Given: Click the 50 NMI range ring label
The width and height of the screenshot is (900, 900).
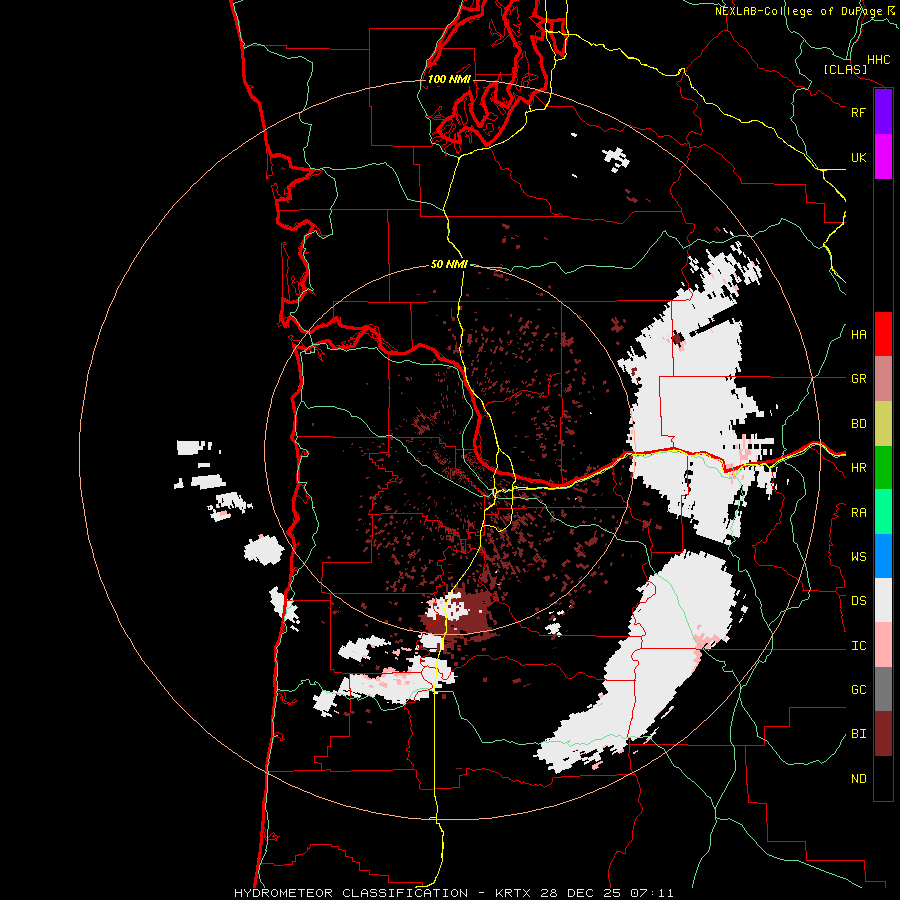Looking at the screenshot, I should coord(449,264).
